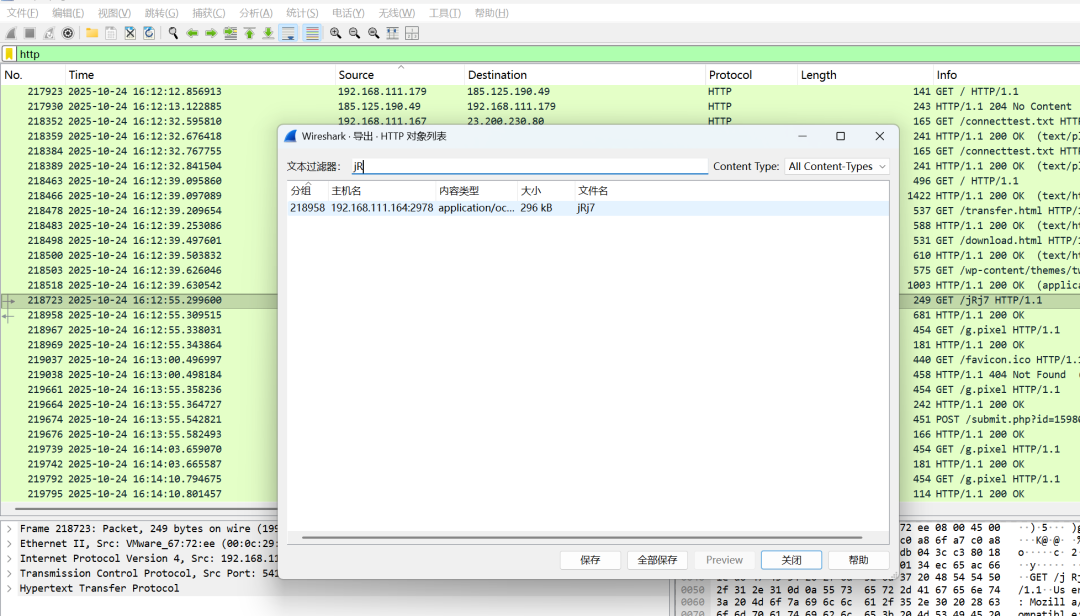Image resolution: width=1080 pixels, height=616 pixels.
Task: Click the 保存 button in dialog
Action: point(590,560)
